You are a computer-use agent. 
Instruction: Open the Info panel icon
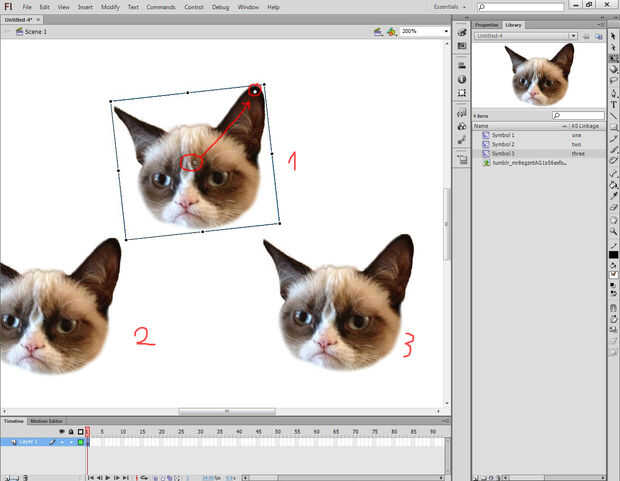[x=461, y=79]
